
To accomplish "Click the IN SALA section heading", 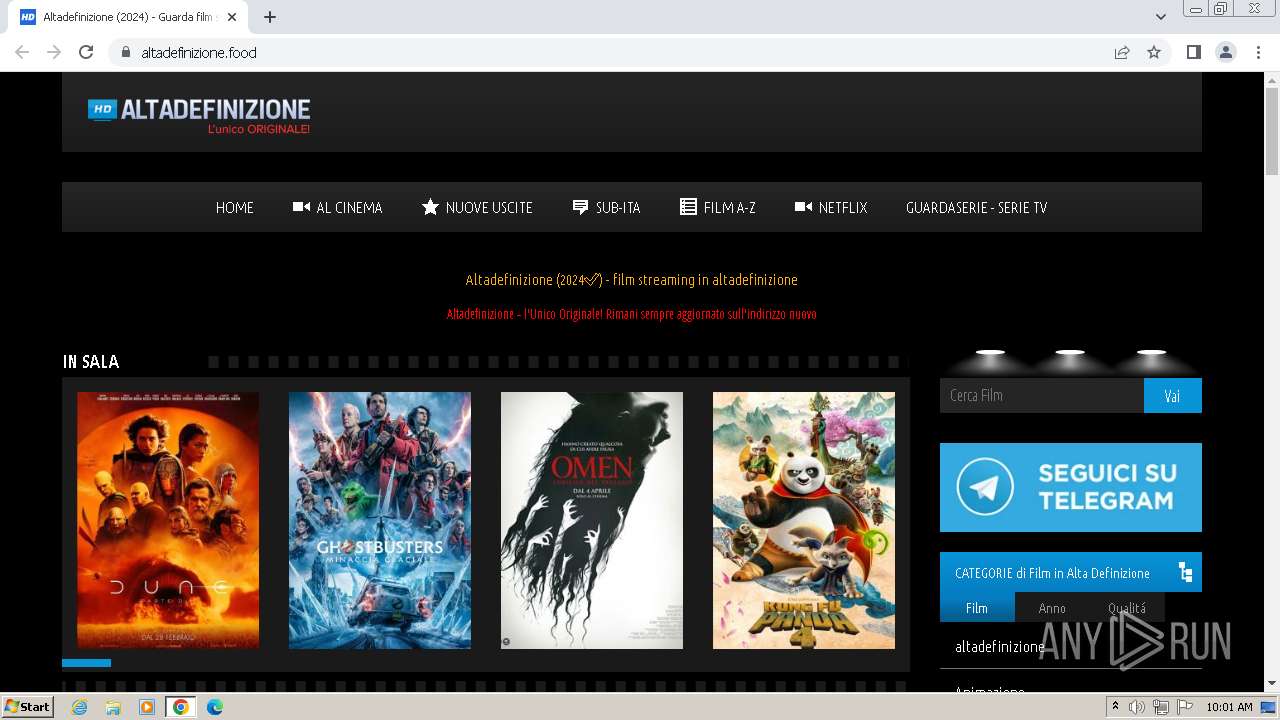I will click(x=91, y=362).
